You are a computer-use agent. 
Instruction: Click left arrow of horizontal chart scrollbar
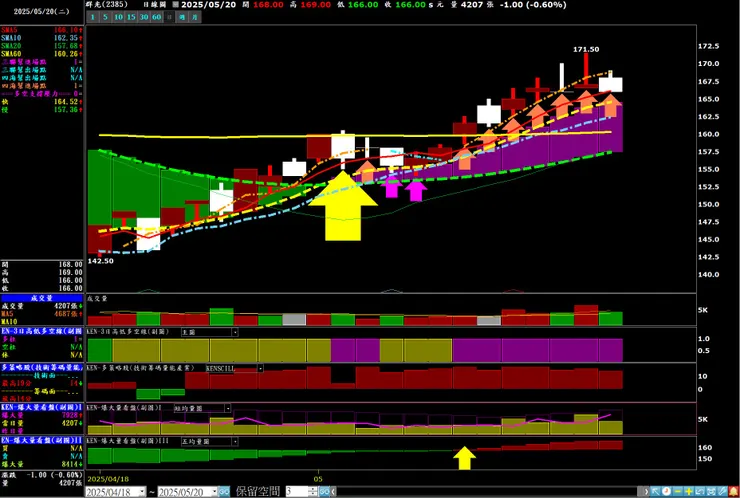pos(333,491)
